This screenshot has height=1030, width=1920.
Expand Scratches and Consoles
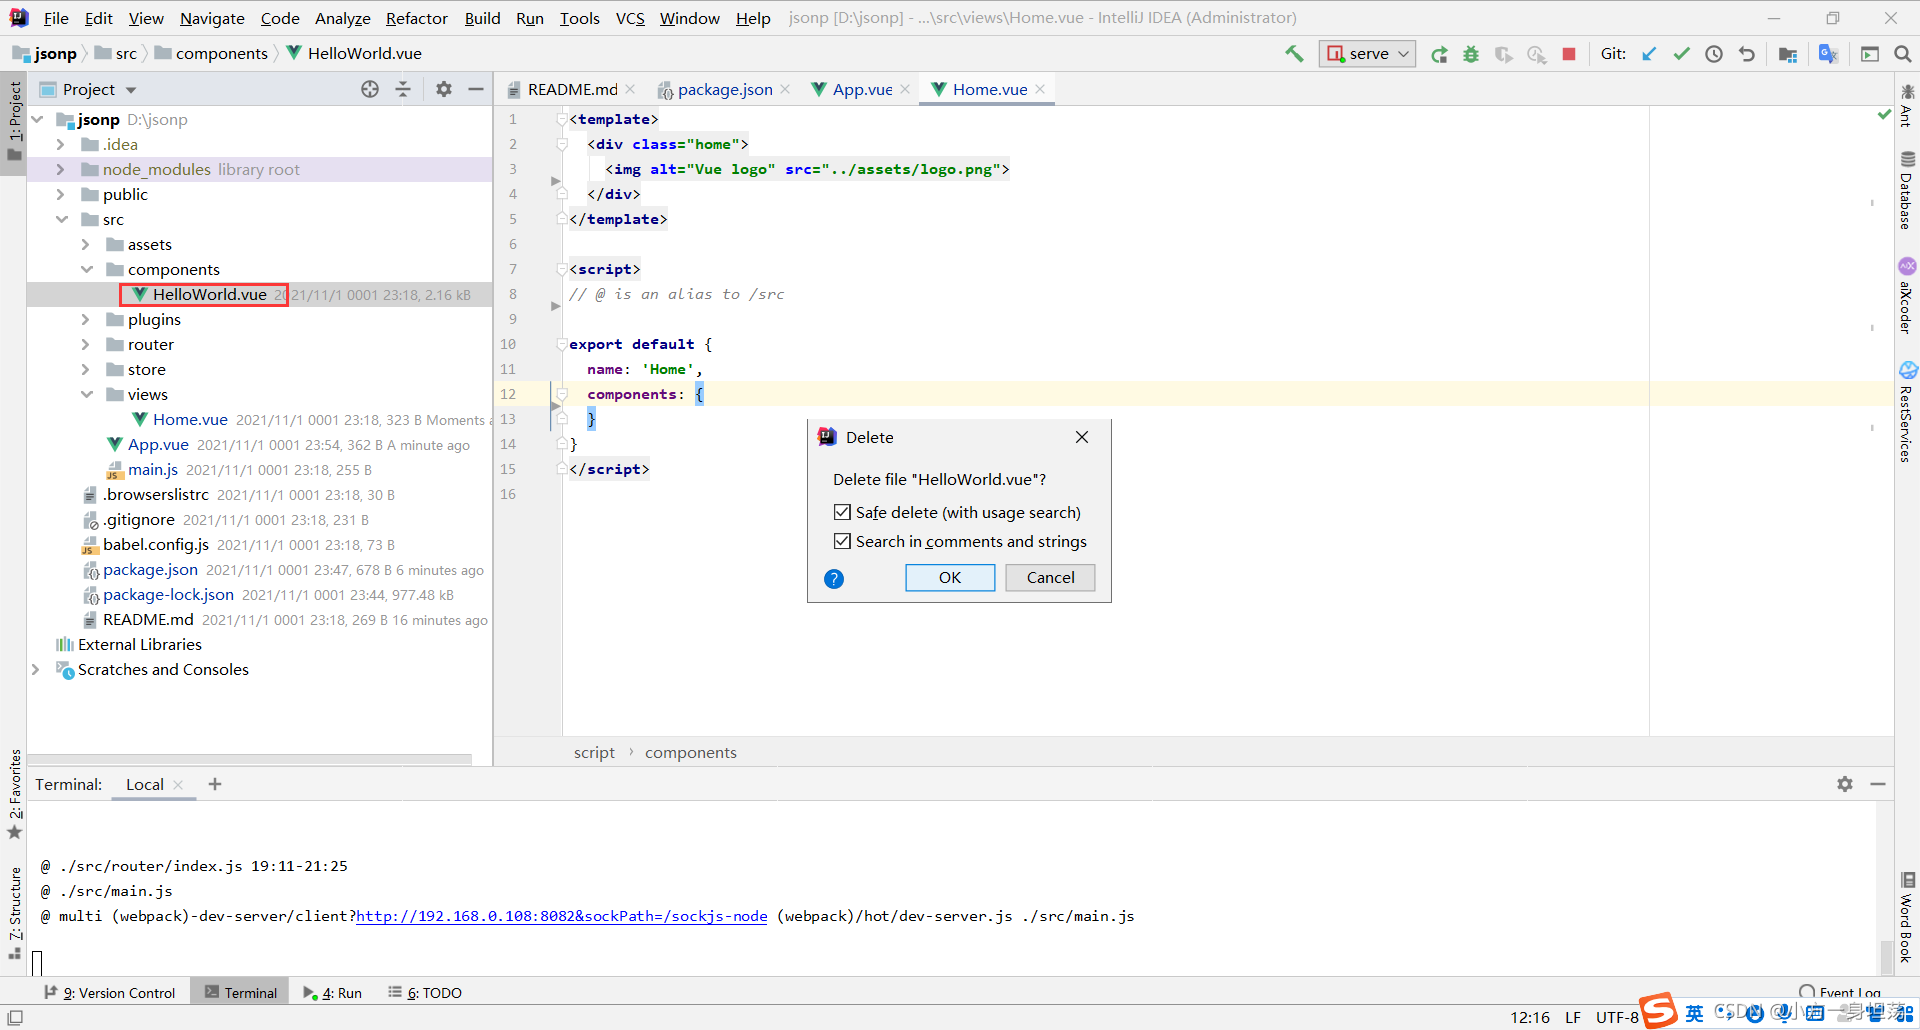[36, 669]
